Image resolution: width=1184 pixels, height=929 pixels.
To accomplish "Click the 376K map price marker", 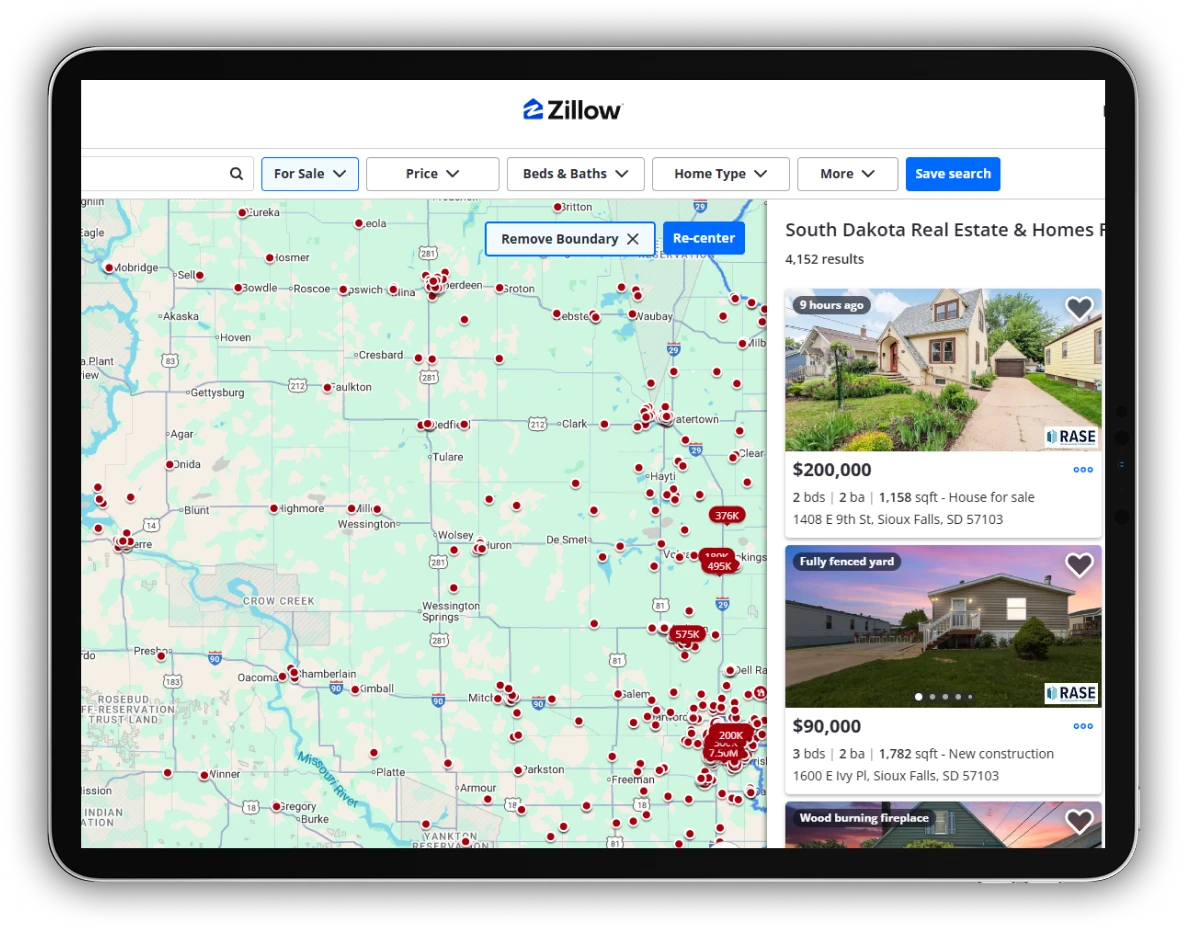I will 726,516.
